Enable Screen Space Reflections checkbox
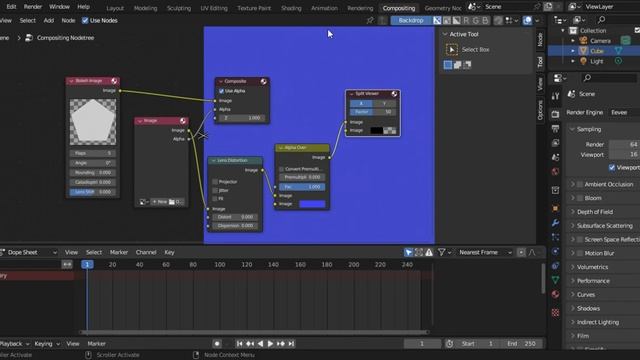640x360 pixels. 580,240
